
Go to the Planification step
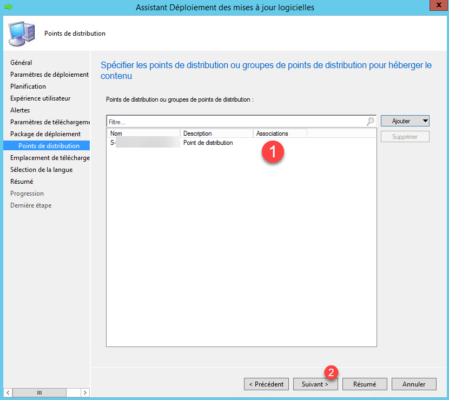pos(28,86)
